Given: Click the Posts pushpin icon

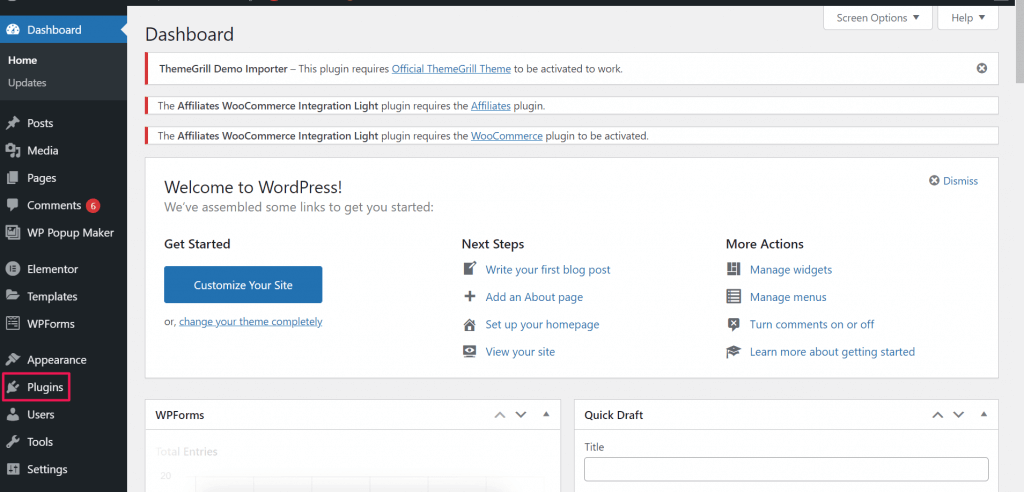Looking at the screenshot, I should (x=12, y=123).
